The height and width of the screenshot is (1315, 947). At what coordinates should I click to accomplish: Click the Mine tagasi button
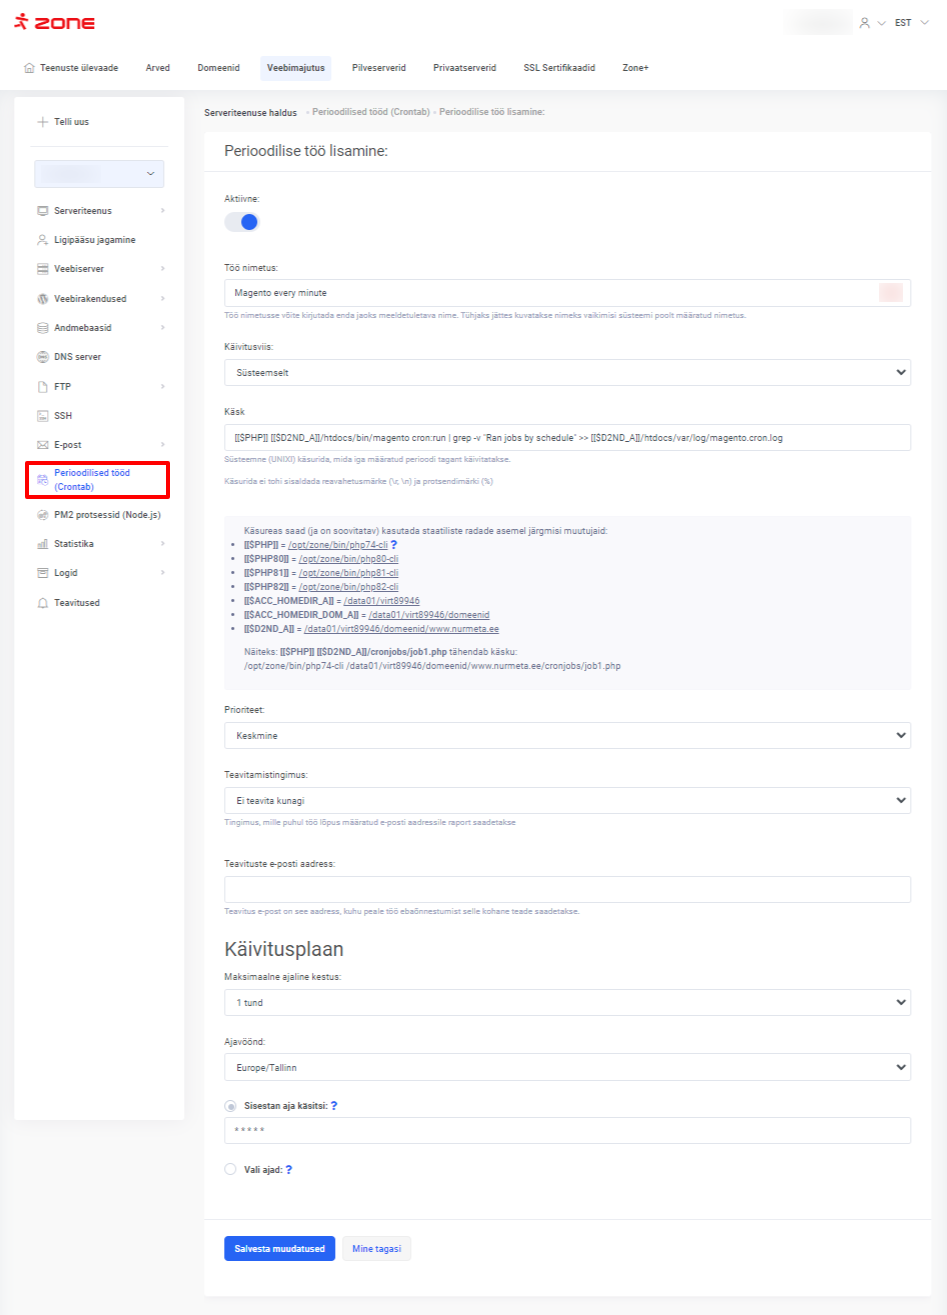(x=376, y=1249)
